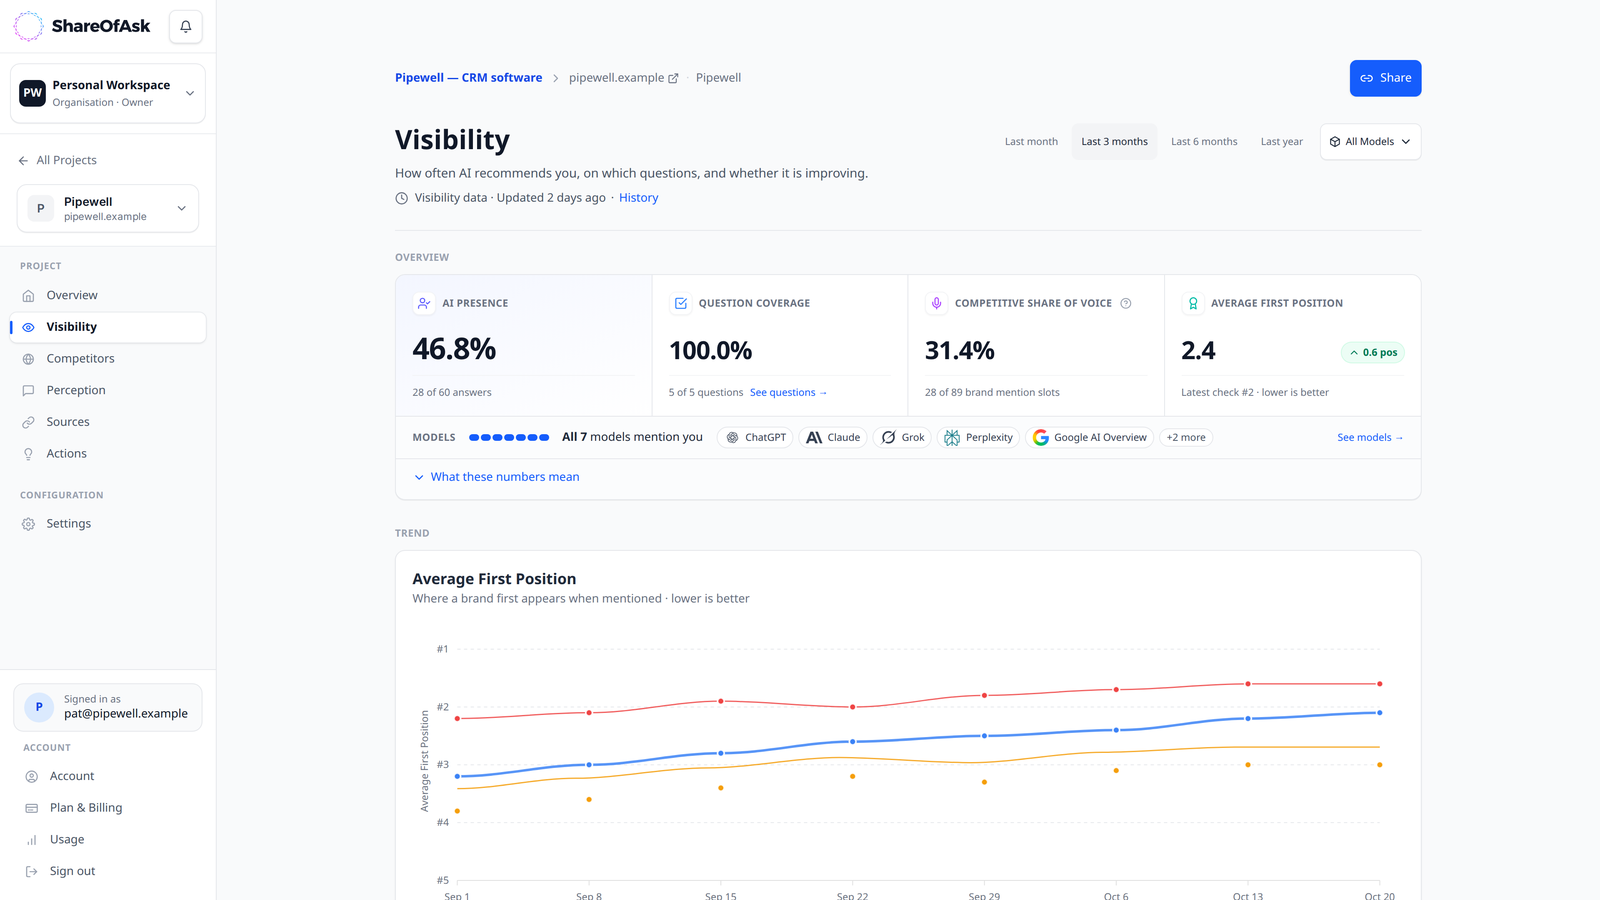Open notifications bell
The width and height of the screenshot is (1600, 900).
click(185, 26)
